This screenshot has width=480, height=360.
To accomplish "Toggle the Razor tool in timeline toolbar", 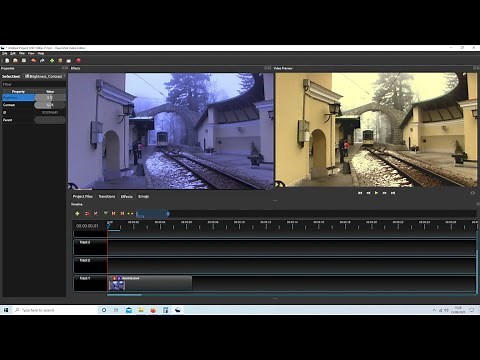I will click(x=96, y=213).
